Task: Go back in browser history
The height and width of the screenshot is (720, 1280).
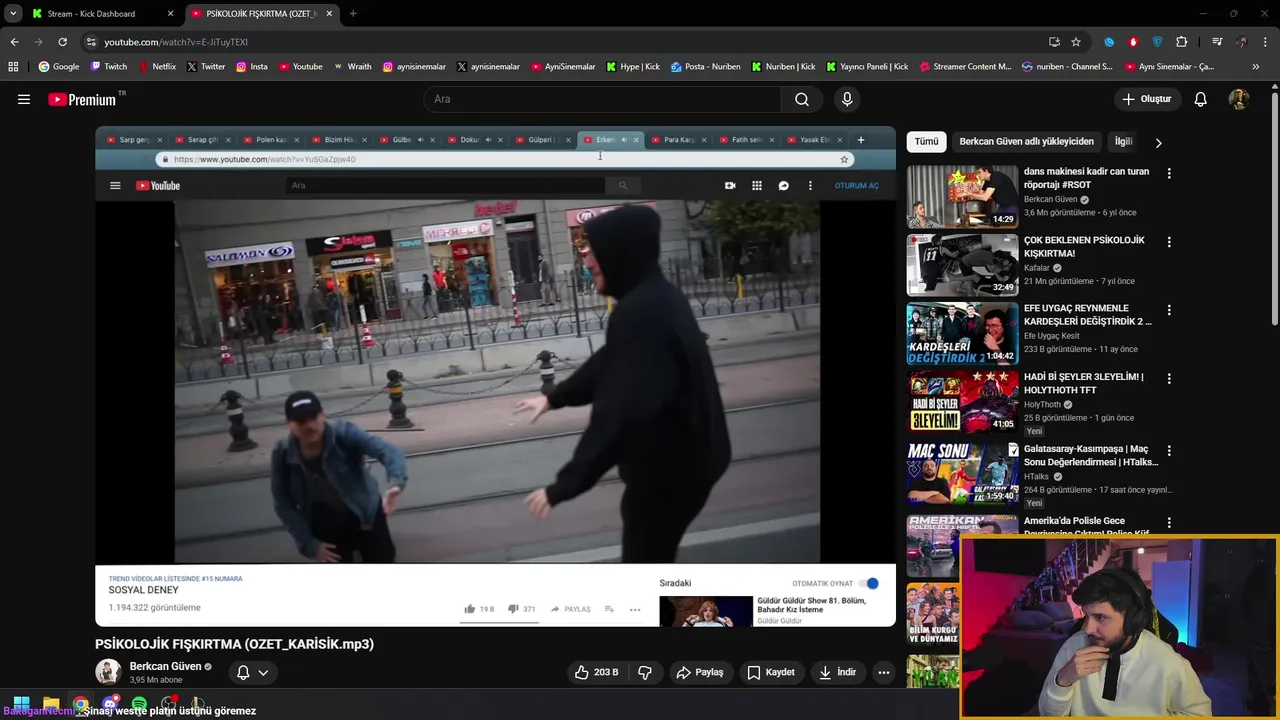Action: coord(14,42)
